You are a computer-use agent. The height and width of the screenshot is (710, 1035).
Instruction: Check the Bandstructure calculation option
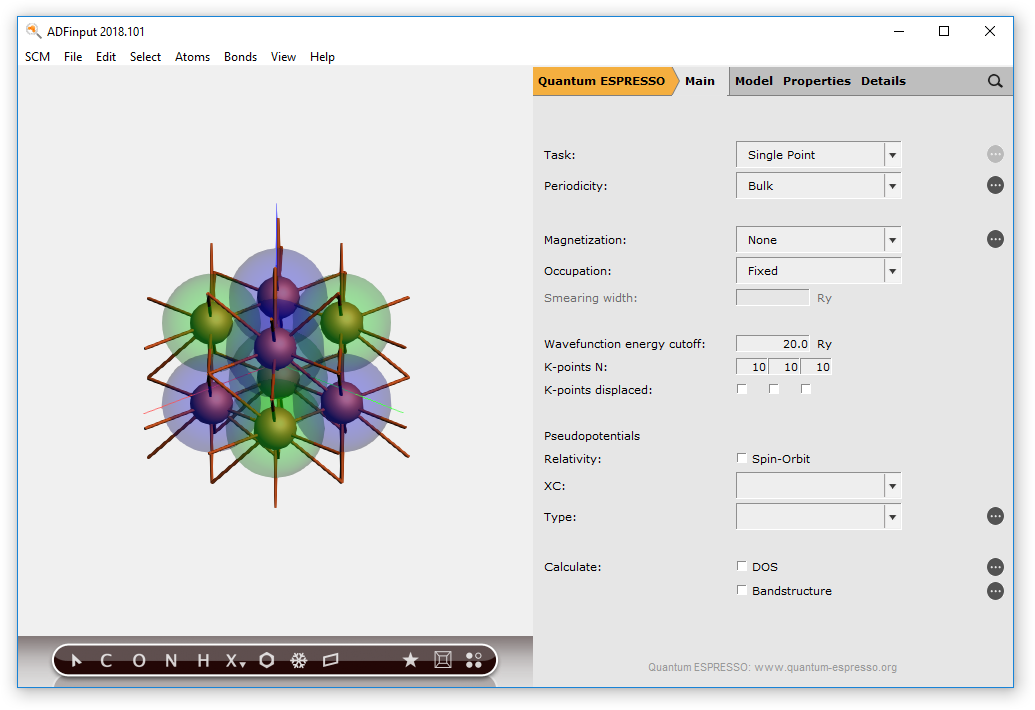pos(741,590)
